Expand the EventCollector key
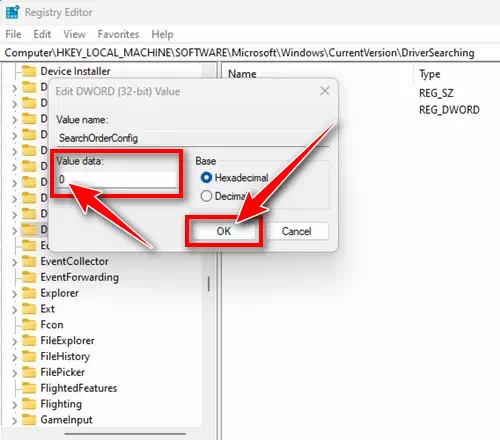This screenshot has height=440, width=500. 14,262
